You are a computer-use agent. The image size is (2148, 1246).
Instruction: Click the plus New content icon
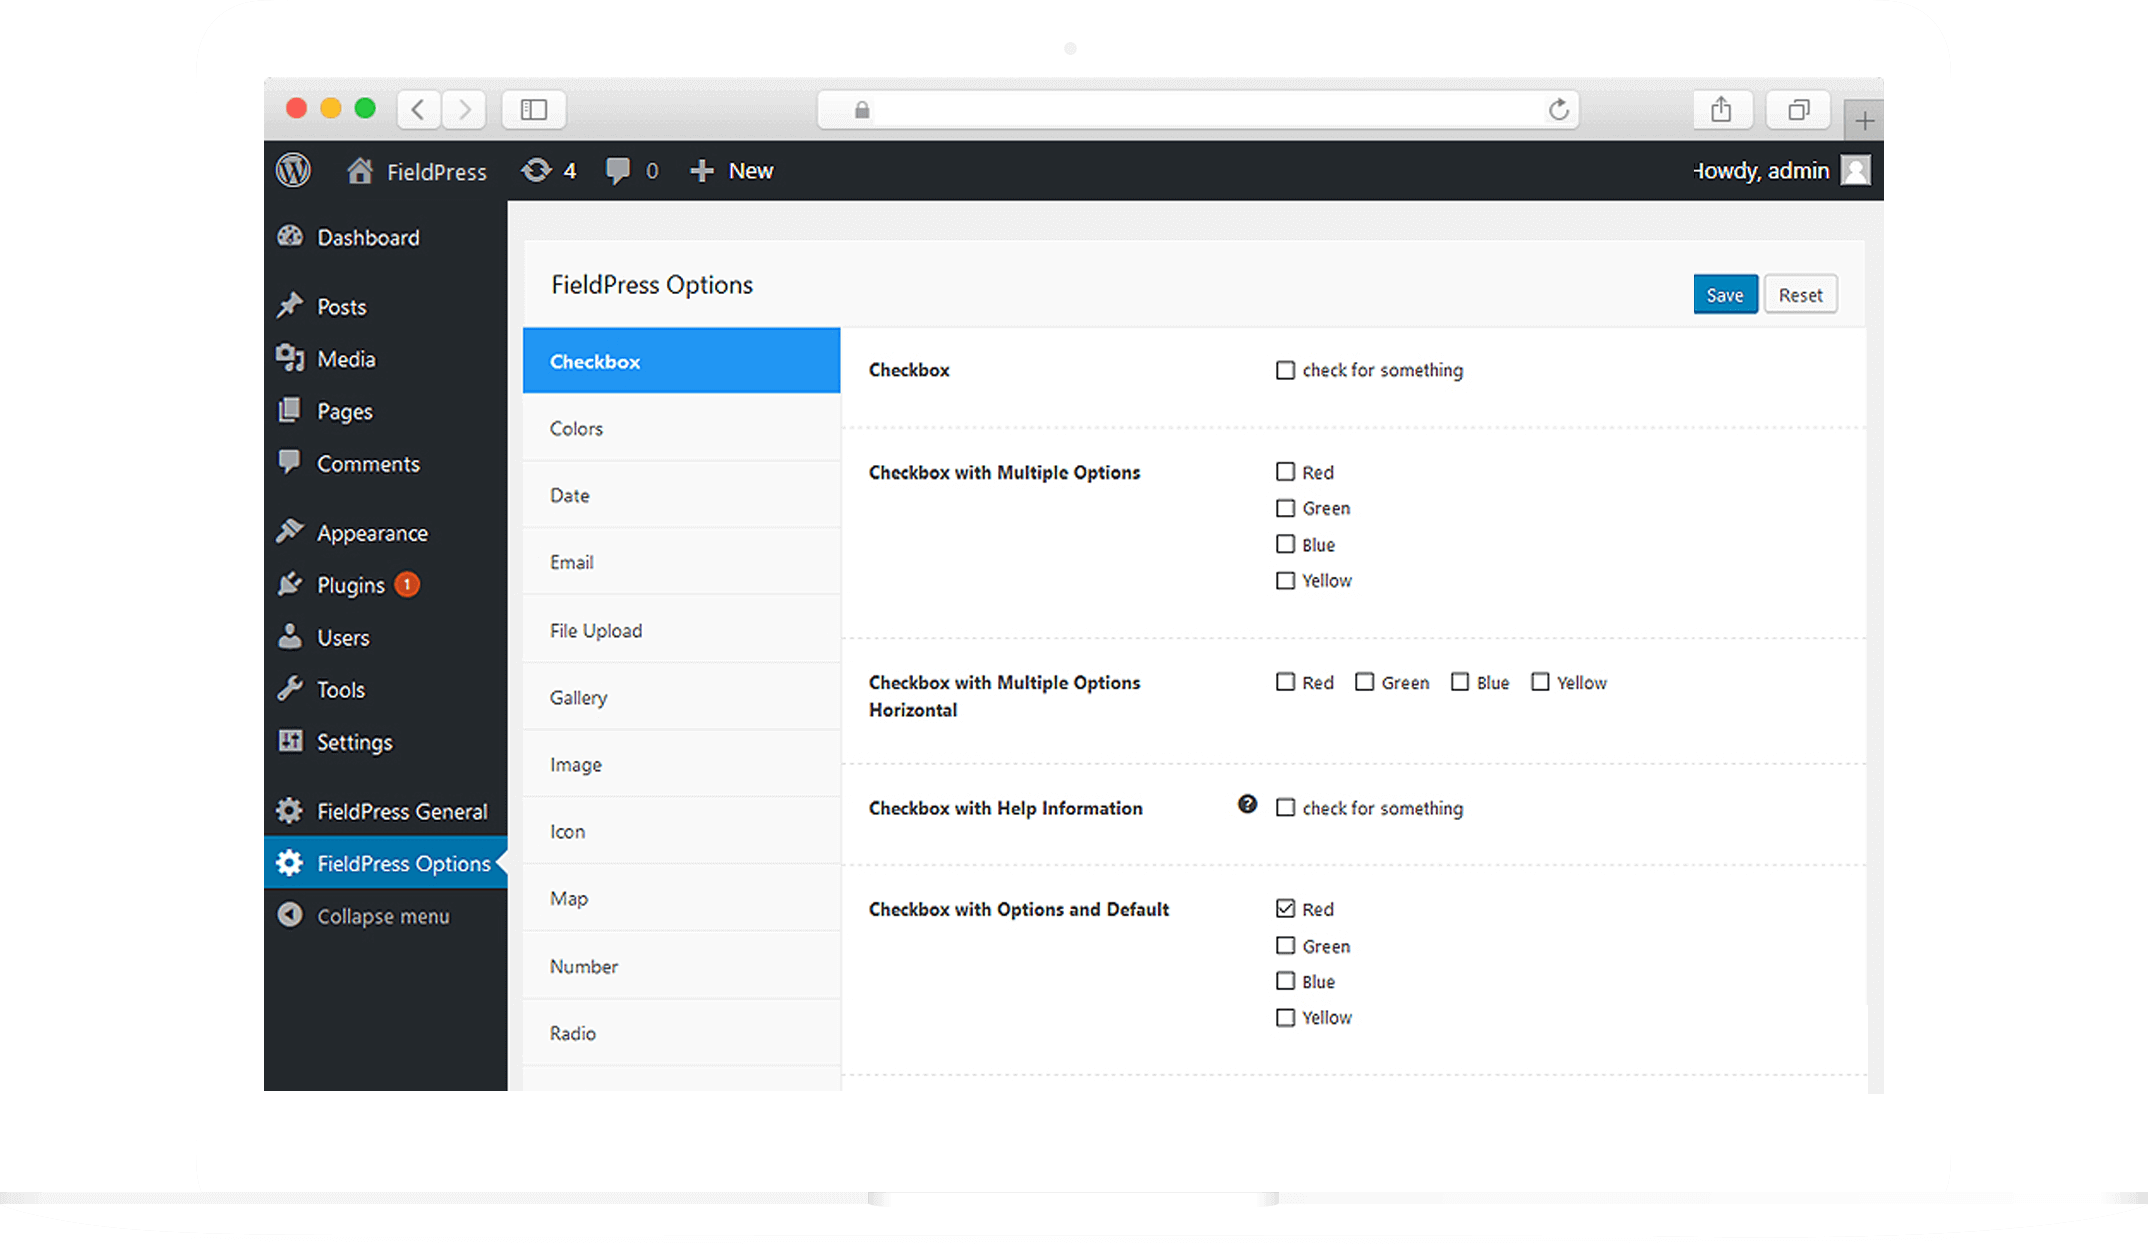tap(702, 171)
